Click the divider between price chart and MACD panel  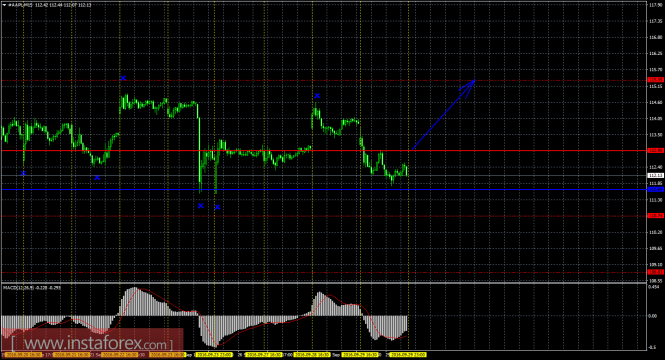[x=324, y=282]
